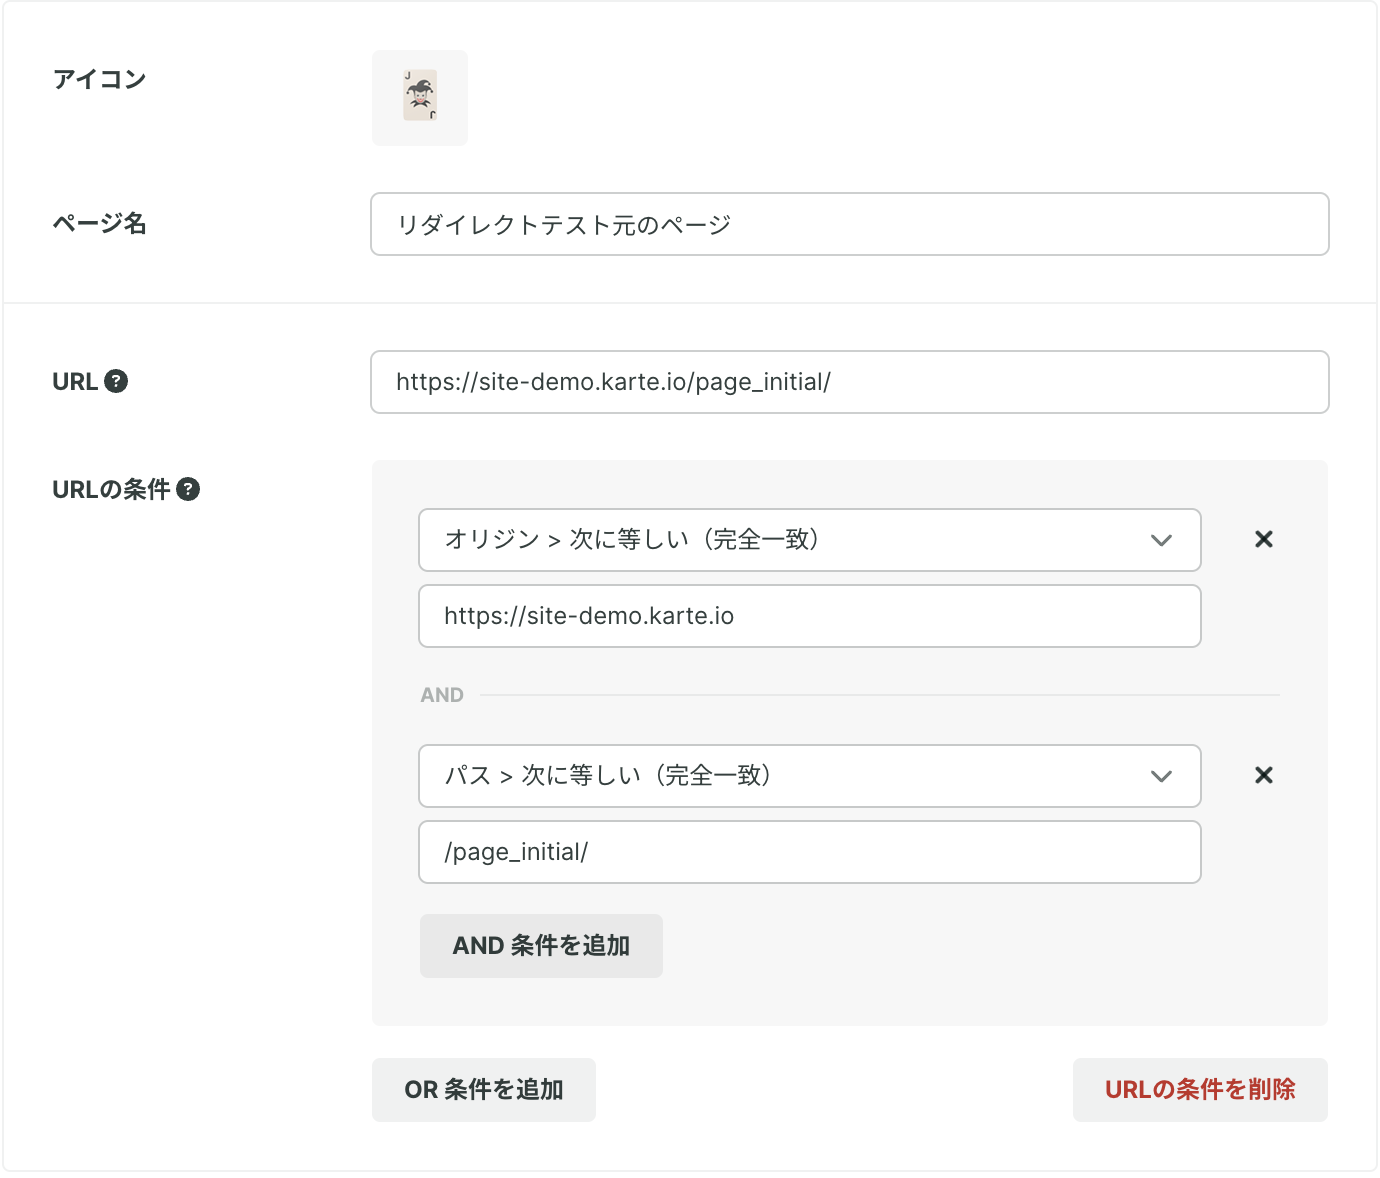Click the help icon beside URL label

(x=116, y=381)
